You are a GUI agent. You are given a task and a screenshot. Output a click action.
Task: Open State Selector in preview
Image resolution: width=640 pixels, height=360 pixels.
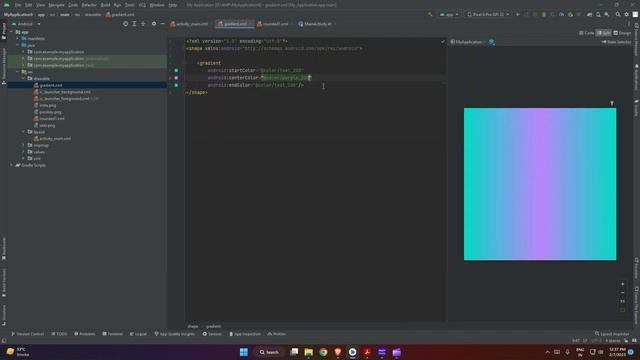(x=616, y=42)
